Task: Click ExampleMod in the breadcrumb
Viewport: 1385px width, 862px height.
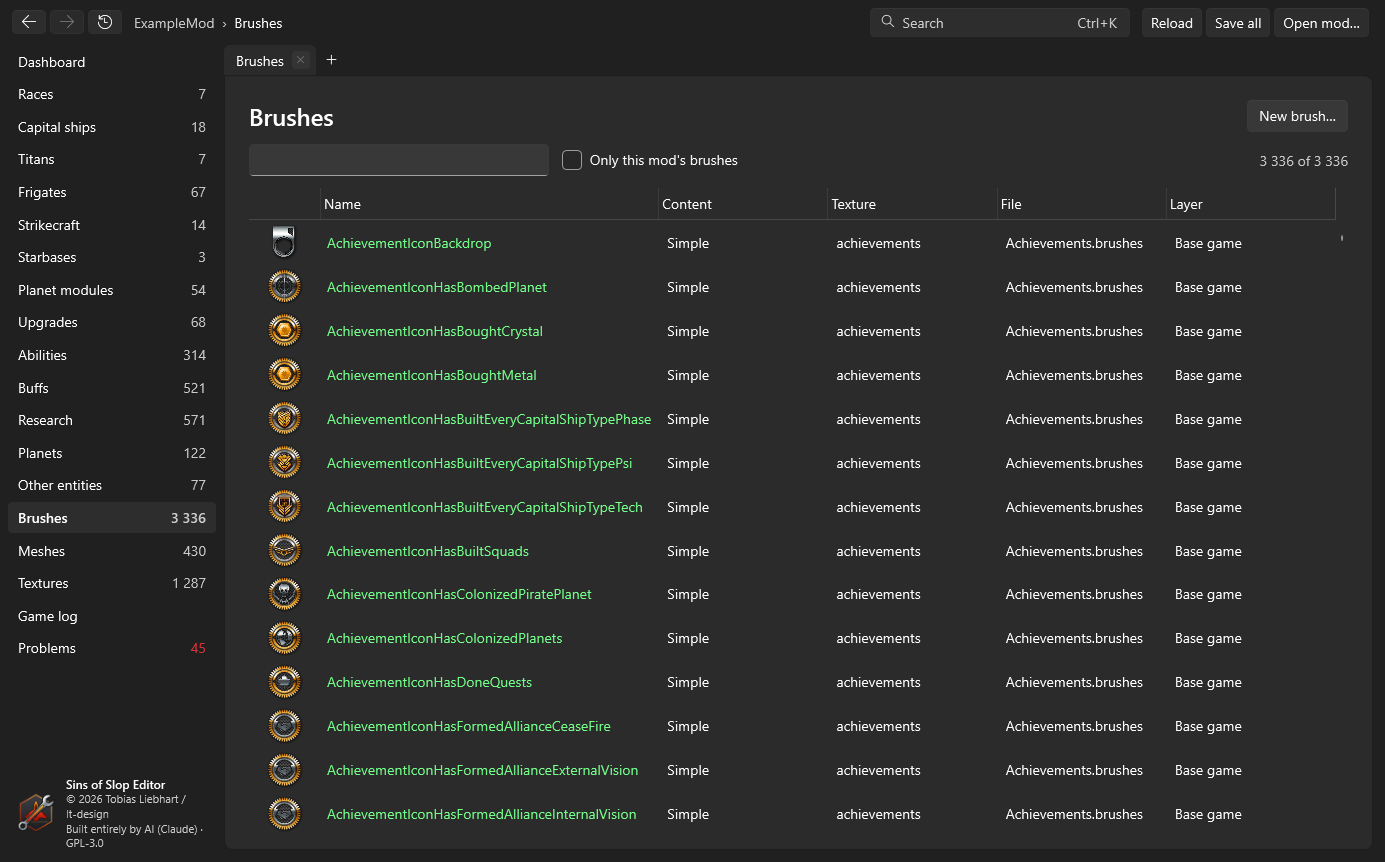Action: point(174,23)
